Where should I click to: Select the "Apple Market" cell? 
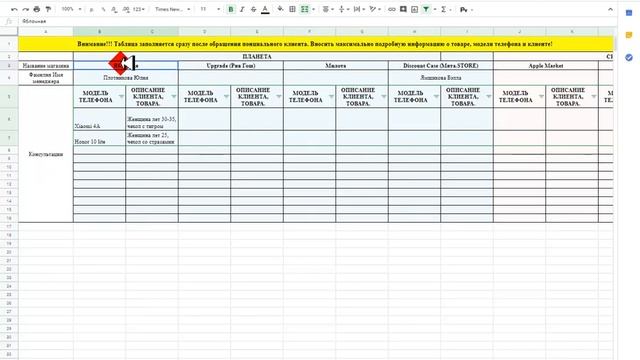(x=546, y=65)
